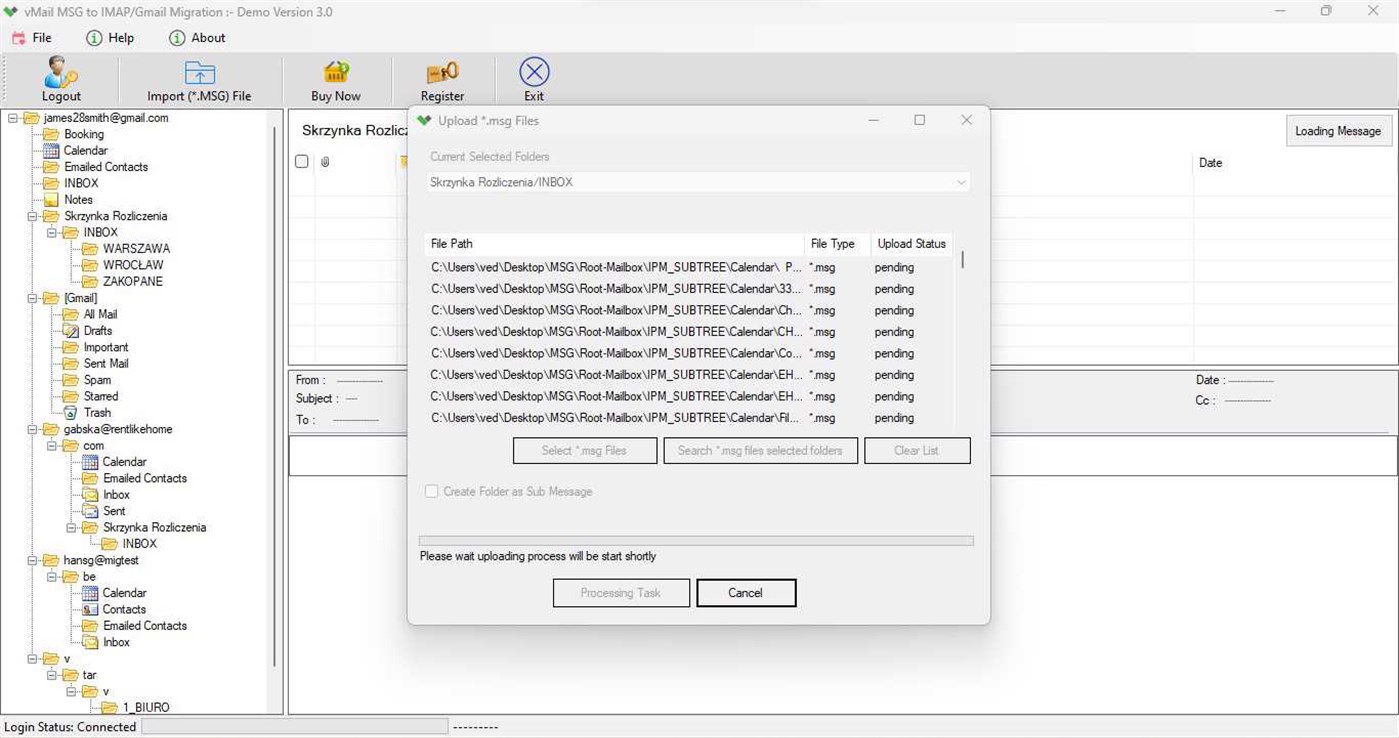
Task: Open the WARSZAWA folder
Action: point(136,249)
